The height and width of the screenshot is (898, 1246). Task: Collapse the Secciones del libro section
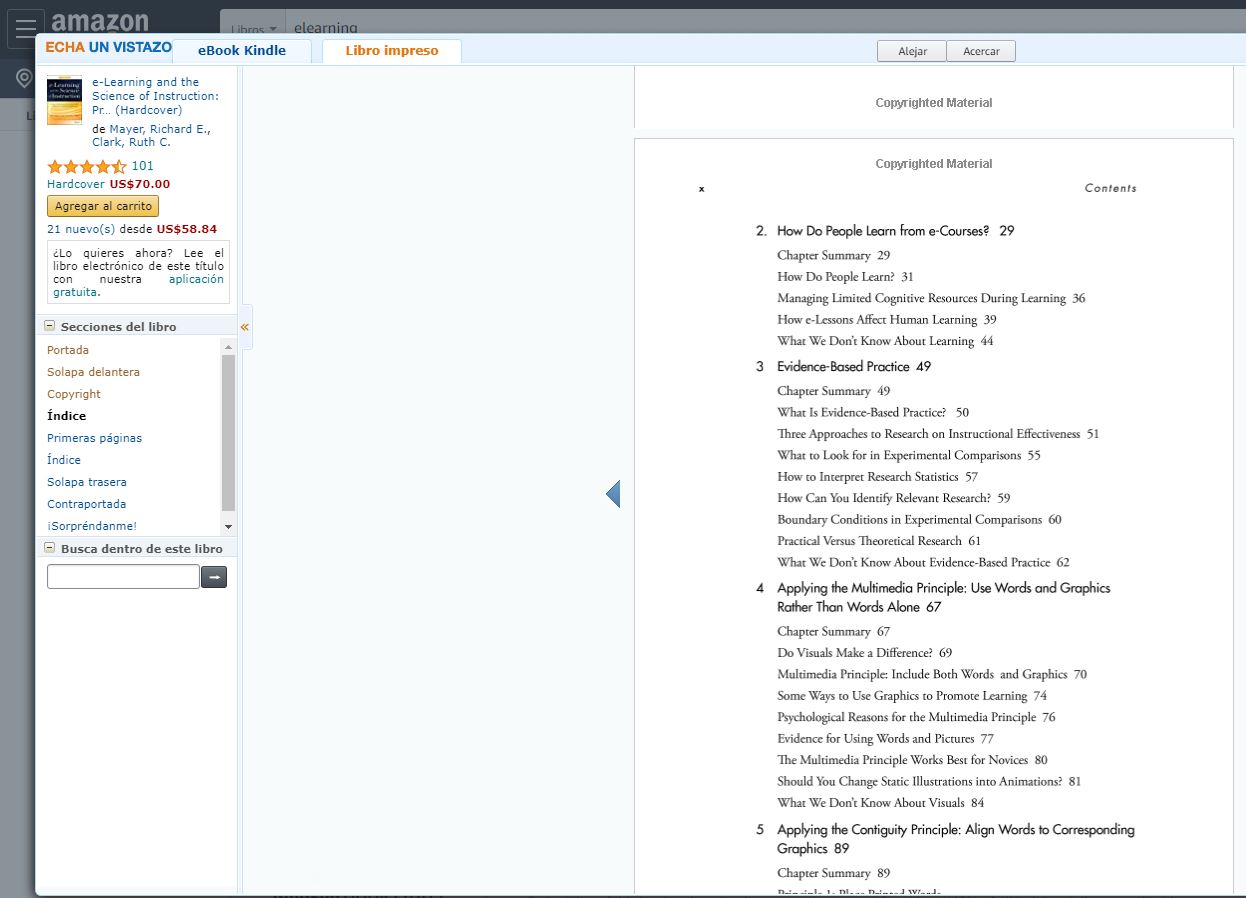50,326
